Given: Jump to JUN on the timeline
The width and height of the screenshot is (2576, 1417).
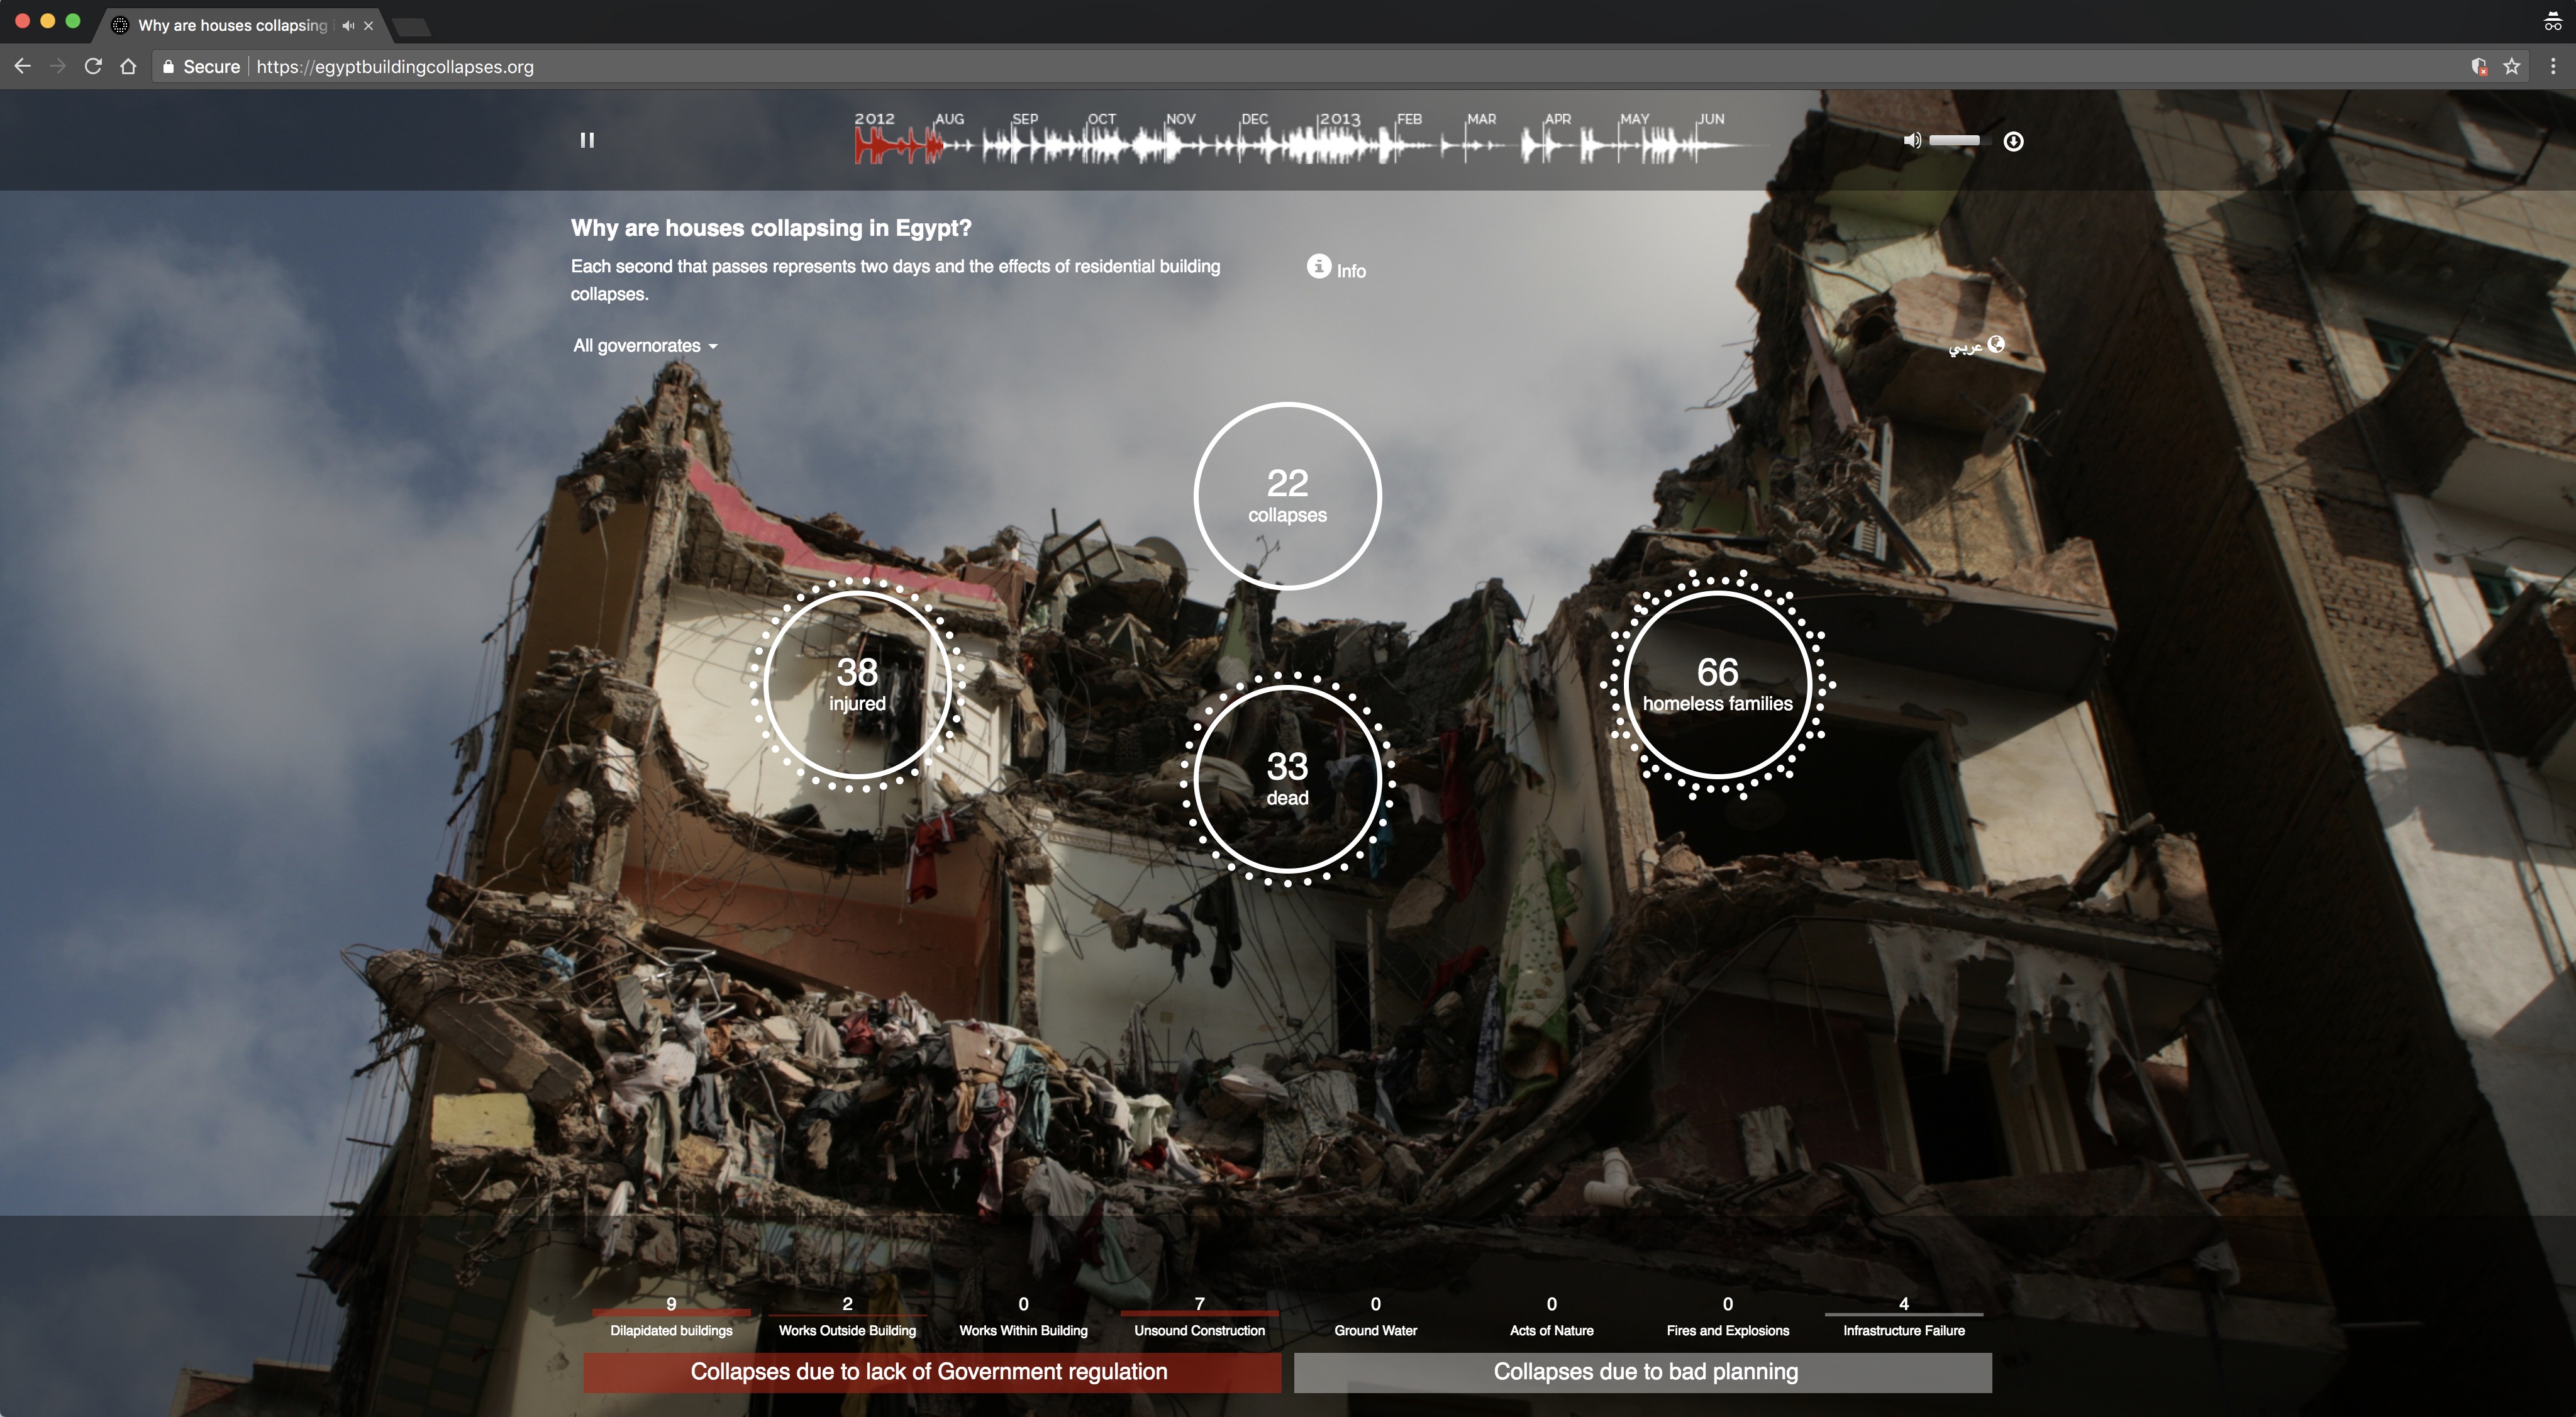Looking at the screenshot, I should pyautogui.click(x=1711, y=119).
